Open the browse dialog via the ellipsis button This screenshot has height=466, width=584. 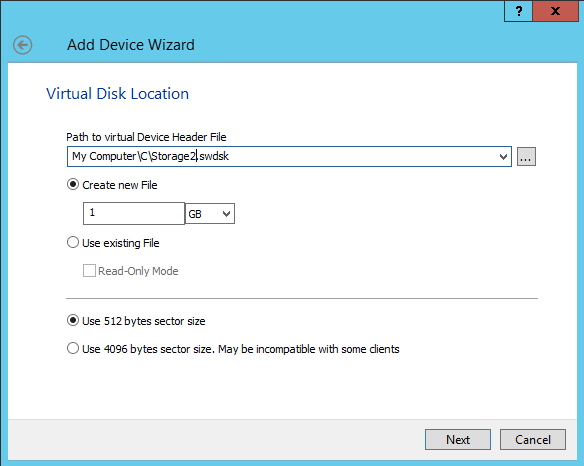click(x=526, y=156)
